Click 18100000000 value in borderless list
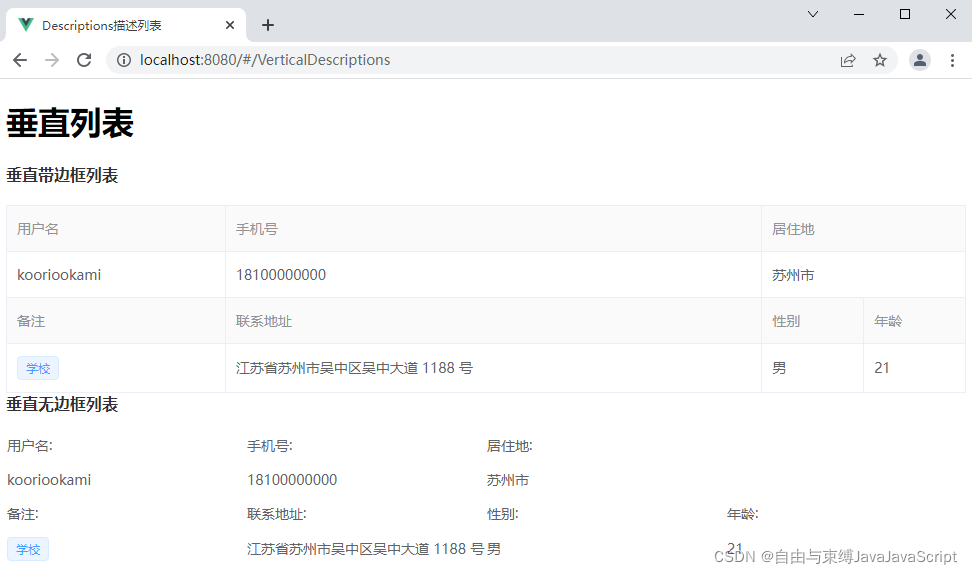Screen dimensions: 972x574 click(292, 480)
